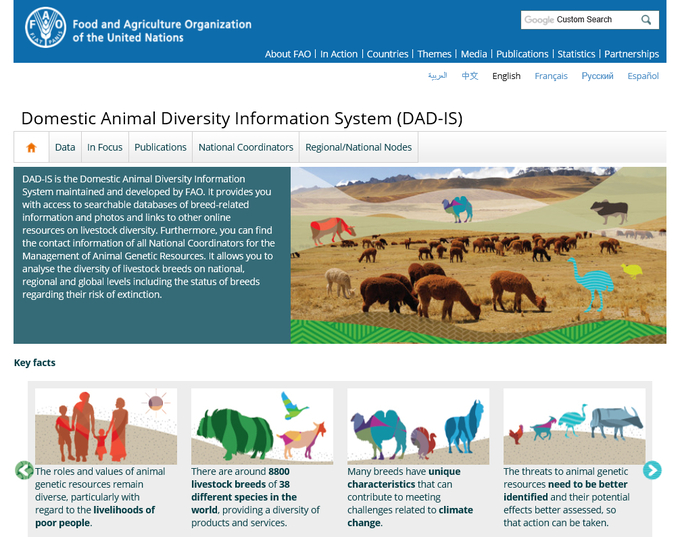Click the green yak key fact image

click(x=262, y=426)
